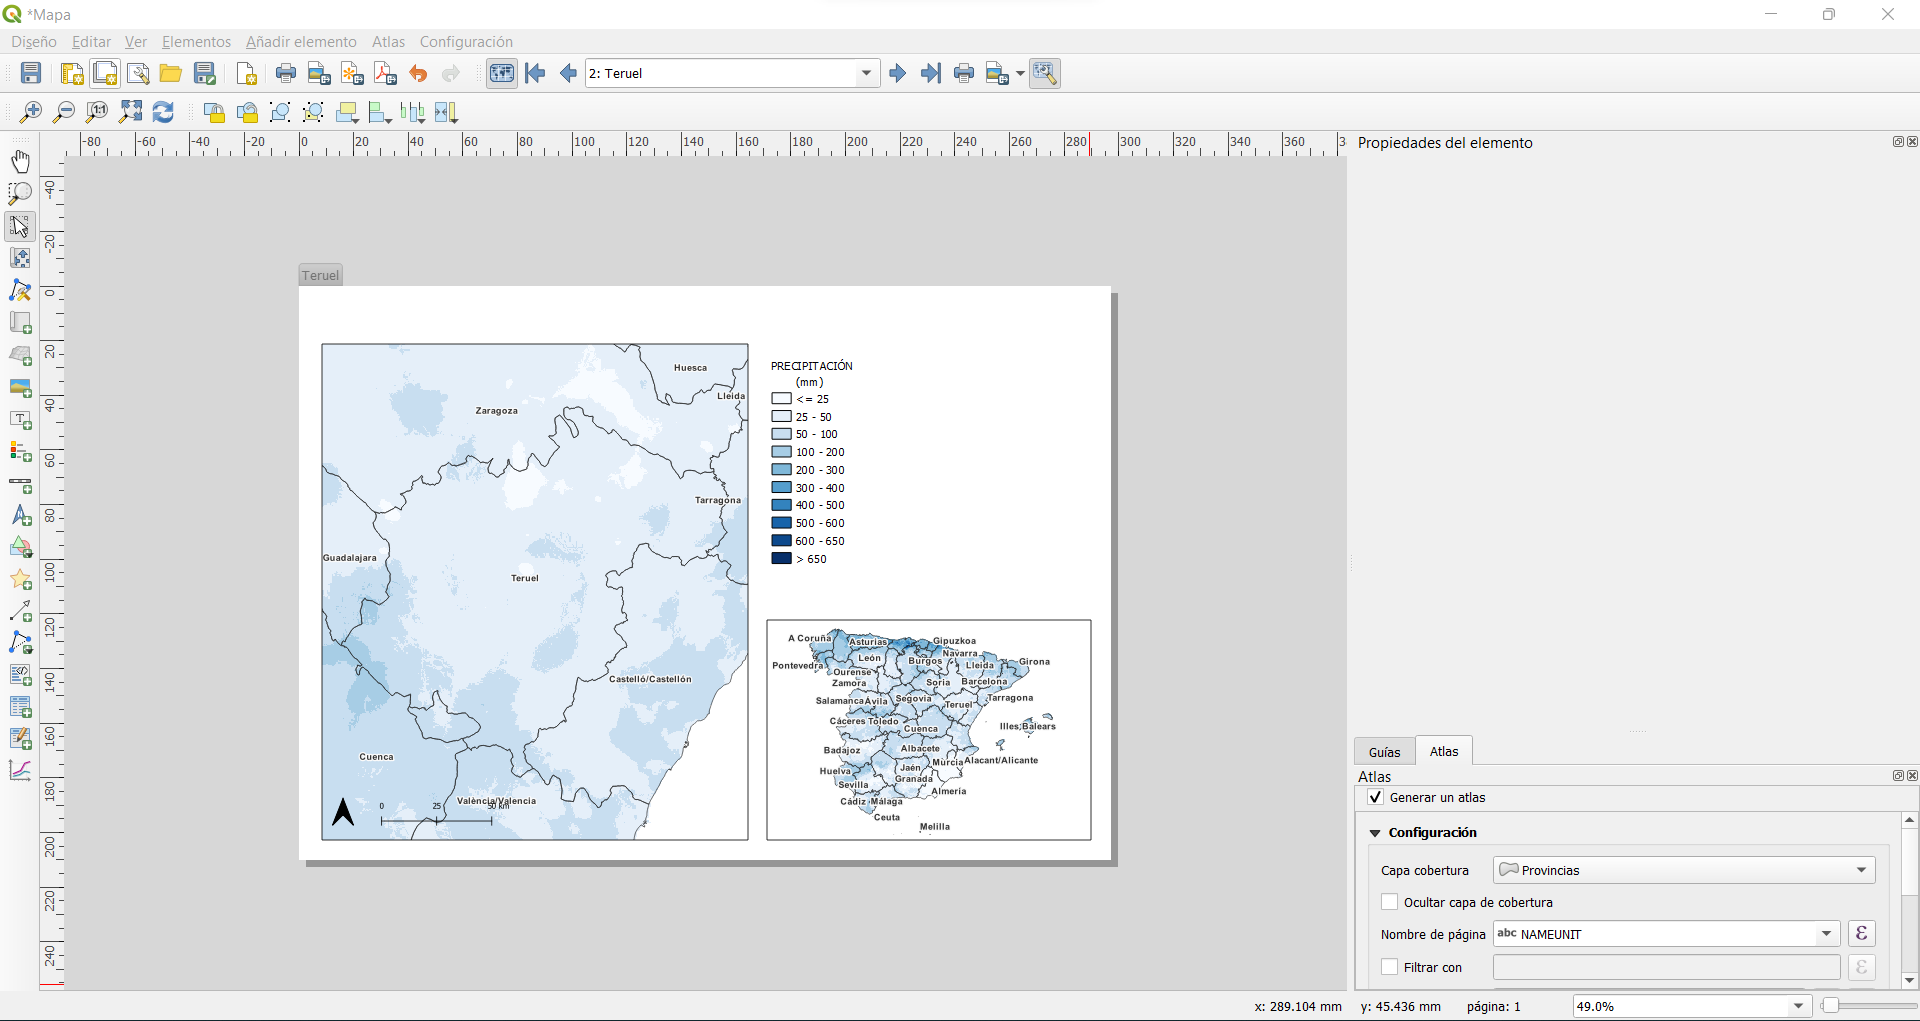Click the Refresh view icon

(x=163, y=112)
